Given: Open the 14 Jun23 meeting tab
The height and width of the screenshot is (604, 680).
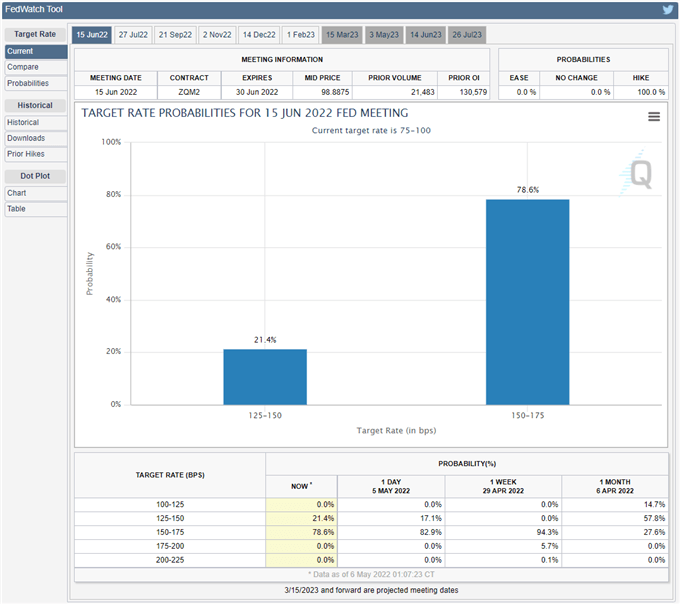Looking at the screenshot, I should [425, 35].
